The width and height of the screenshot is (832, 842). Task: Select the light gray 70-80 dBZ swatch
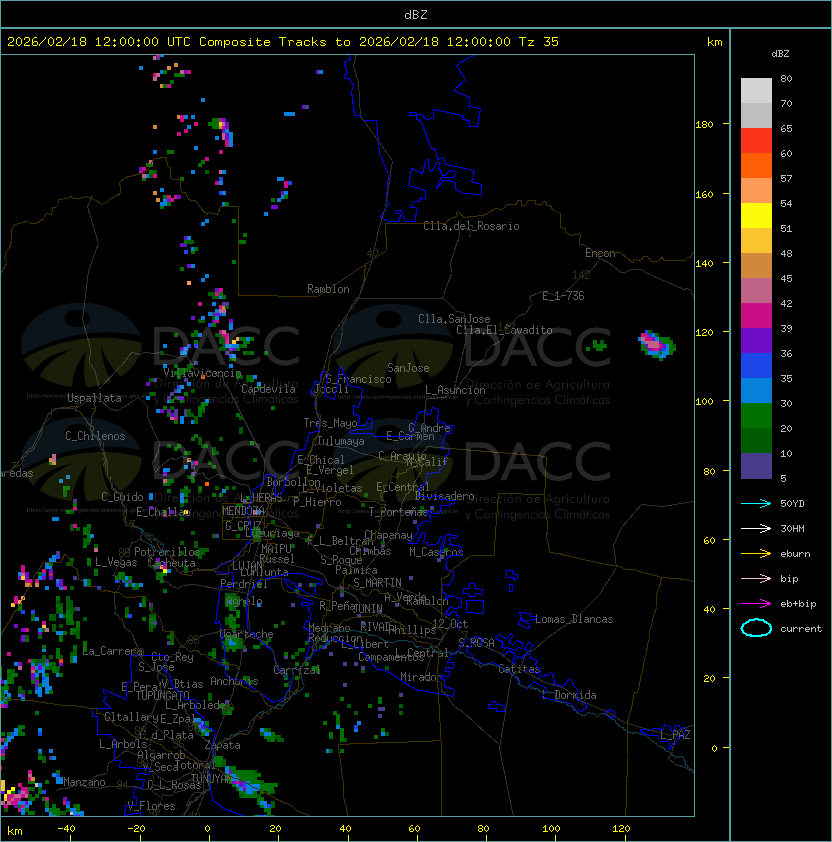756,90
